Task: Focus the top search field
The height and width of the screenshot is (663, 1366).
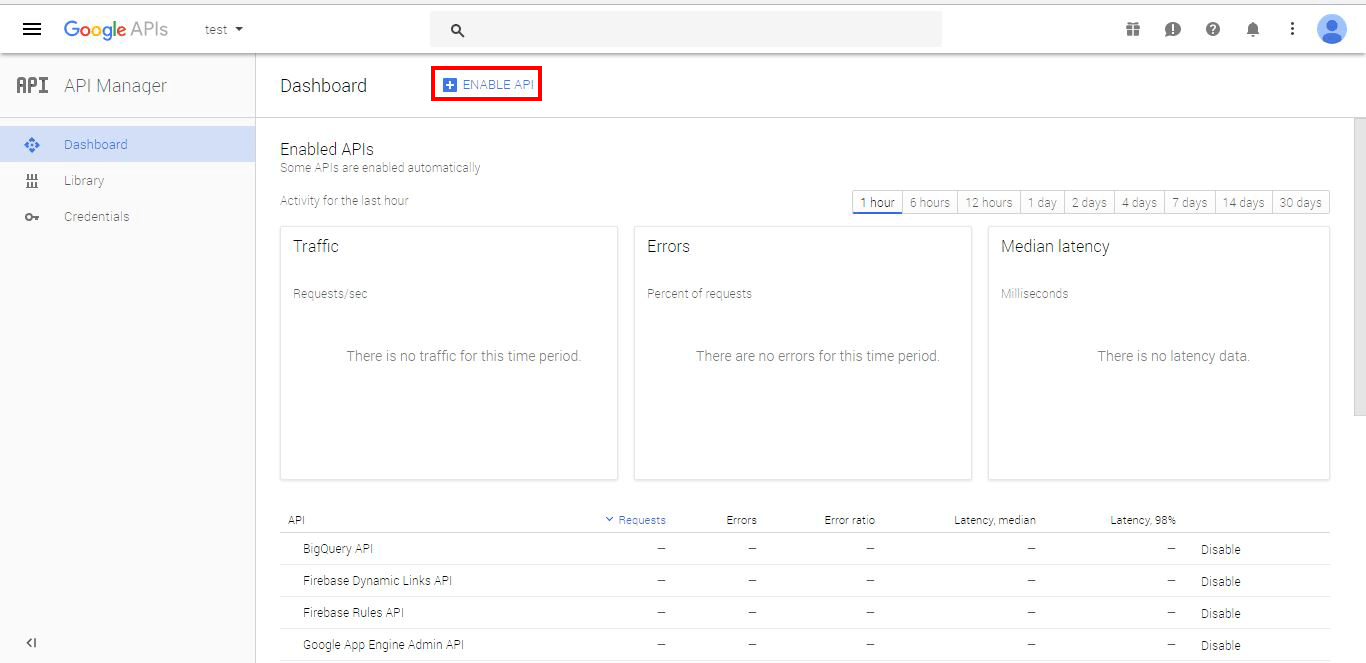Action: (x=686, y=29)
